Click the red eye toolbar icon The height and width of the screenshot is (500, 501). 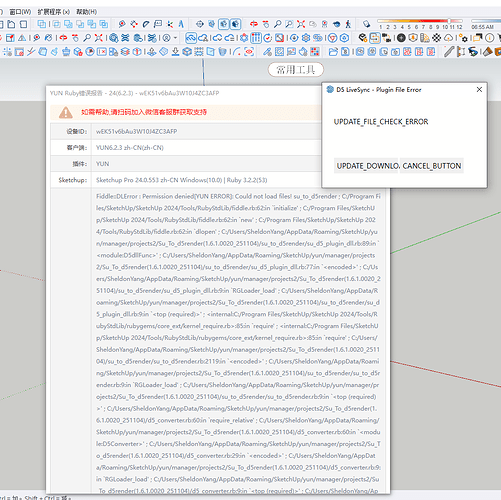pyautogui.click(x=249, y=52)
